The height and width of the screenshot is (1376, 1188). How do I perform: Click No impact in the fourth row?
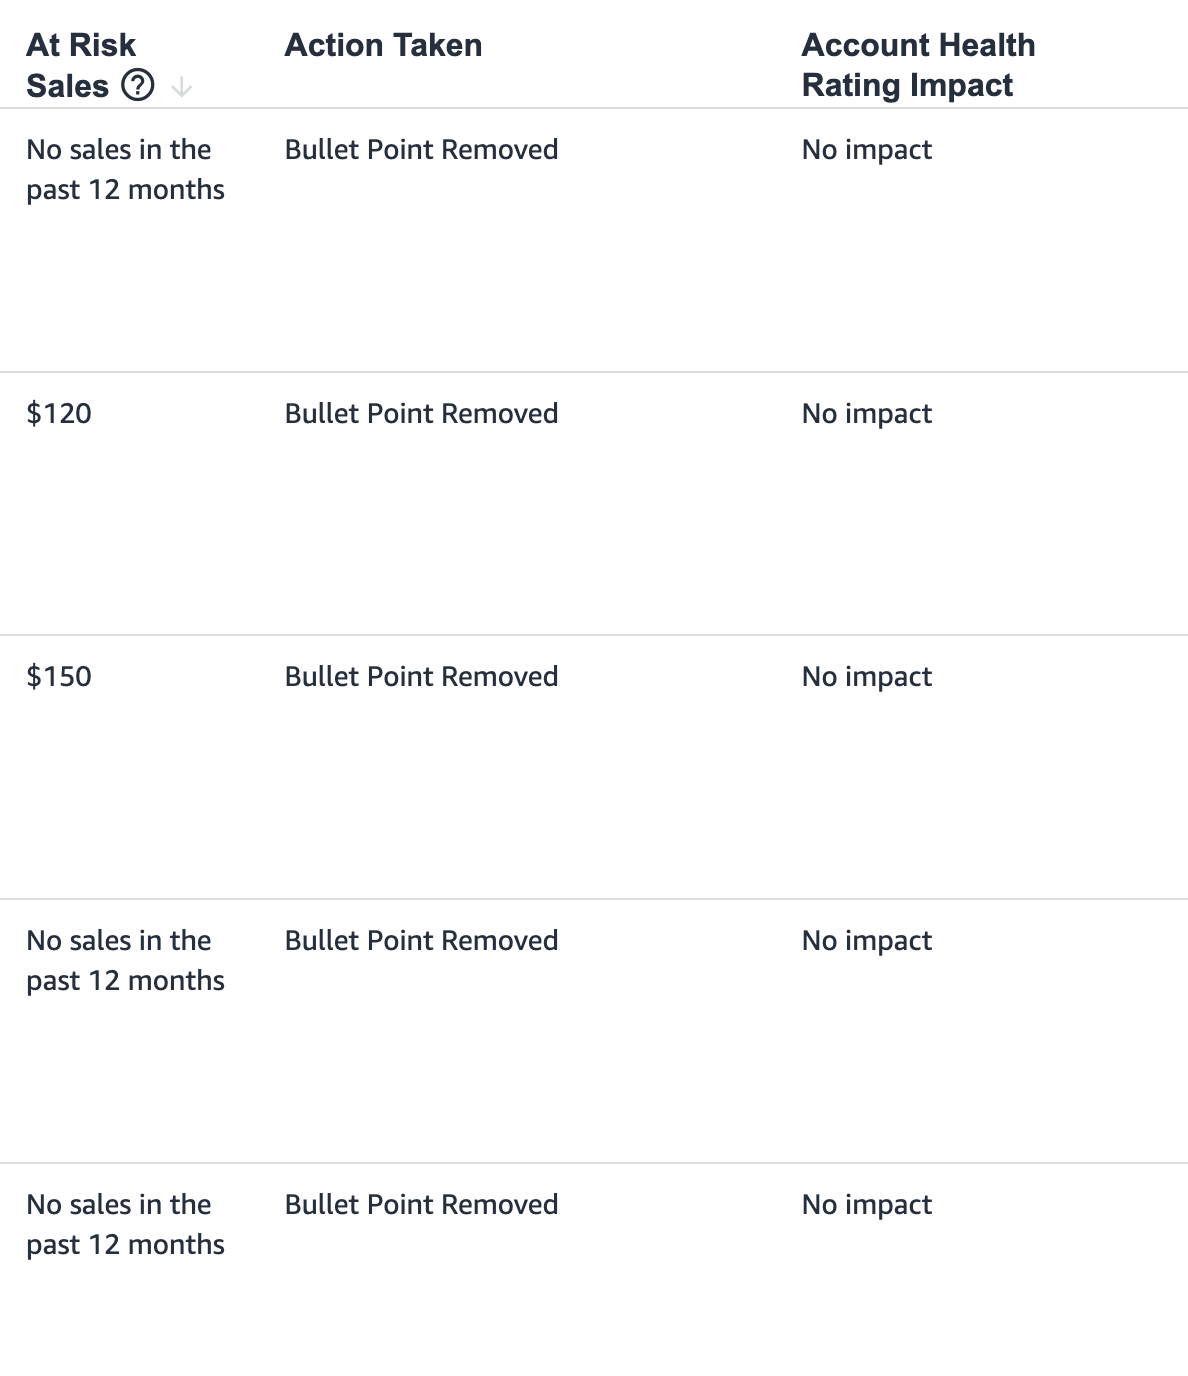pos(866,940)
